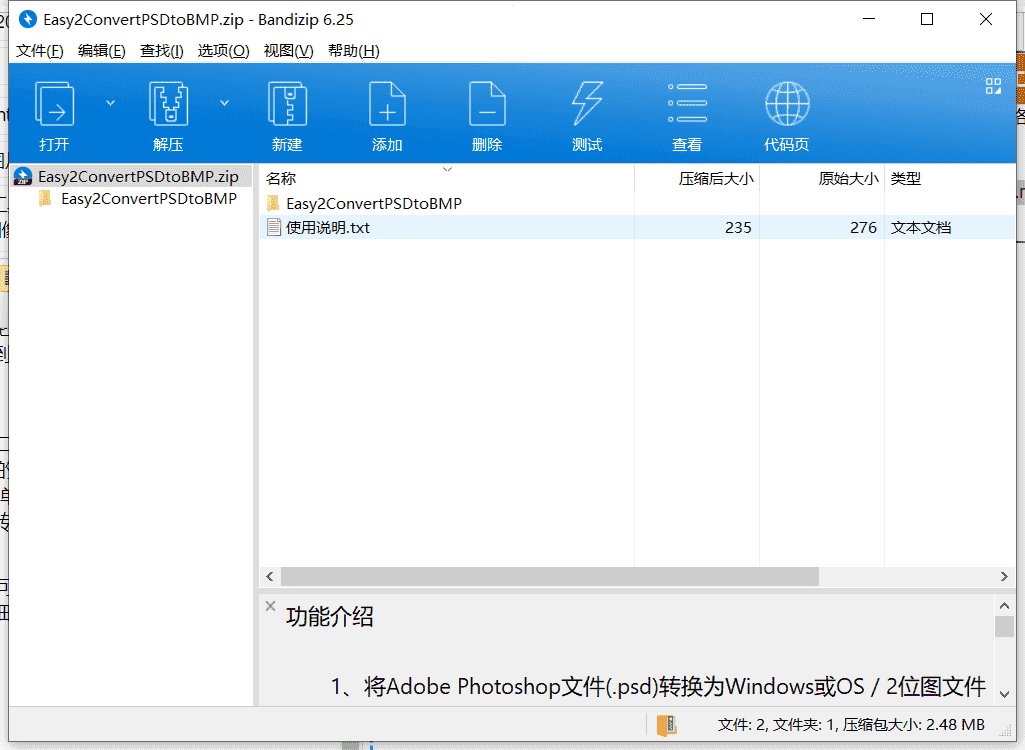Open the 编辑(E) menu
1025x750 pixels.
101,51
